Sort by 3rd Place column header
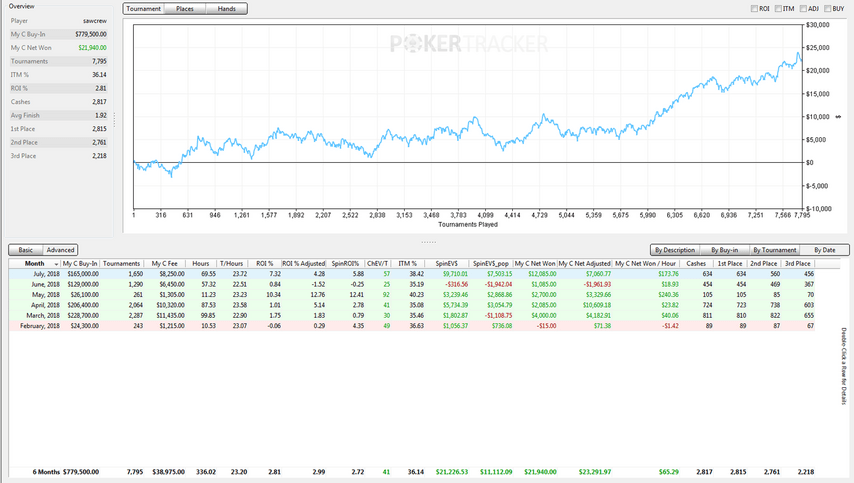Screen dimensions: 854x483 pyautogui.click(x=798, y=264)
